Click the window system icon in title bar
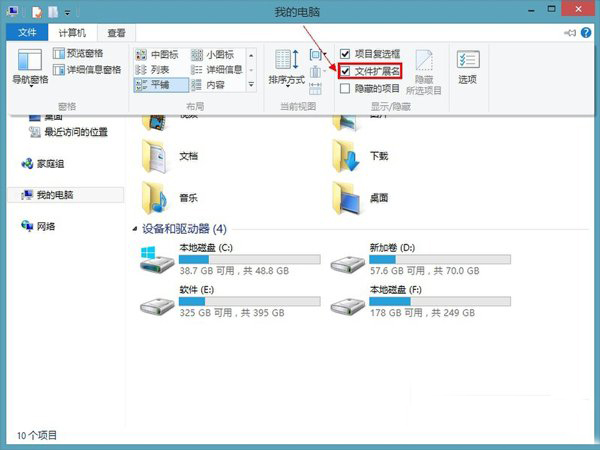Image resolution: width=600 pixels, height=450 pixels. [13, 12]
